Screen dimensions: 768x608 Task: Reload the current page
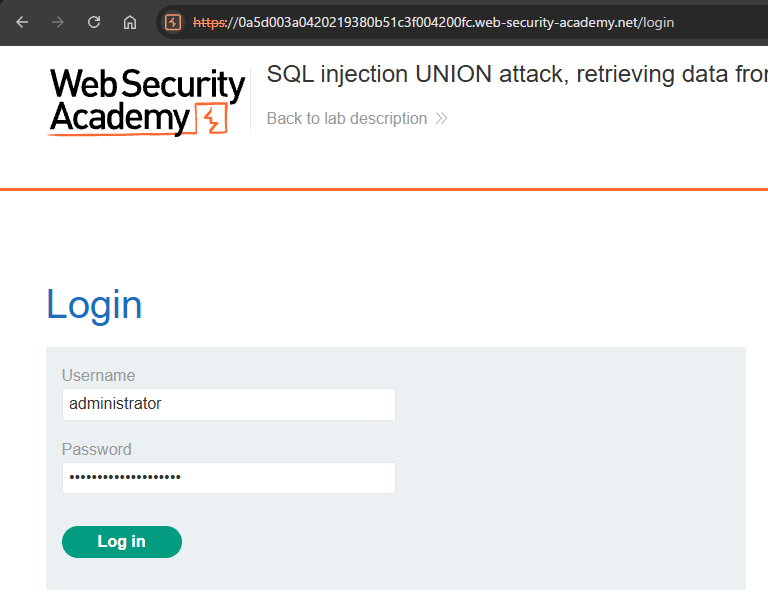point(94,22)
